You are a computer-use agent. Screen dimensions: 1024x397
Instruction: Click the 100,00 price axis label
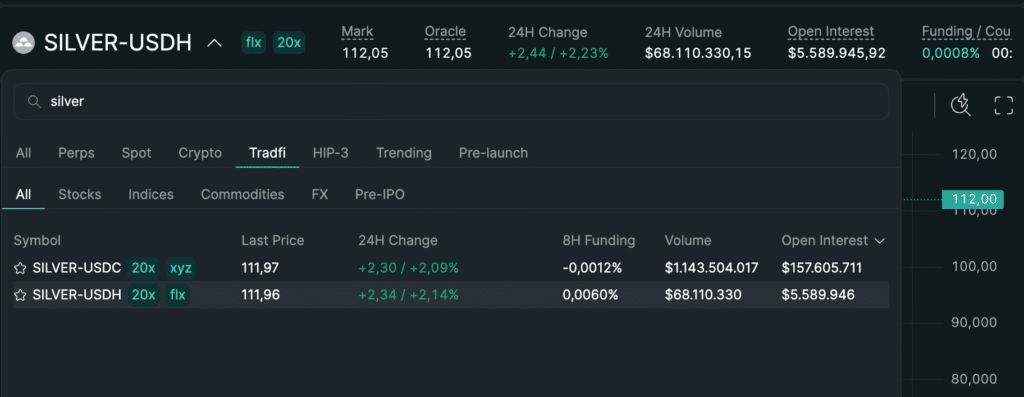(975, 266)
